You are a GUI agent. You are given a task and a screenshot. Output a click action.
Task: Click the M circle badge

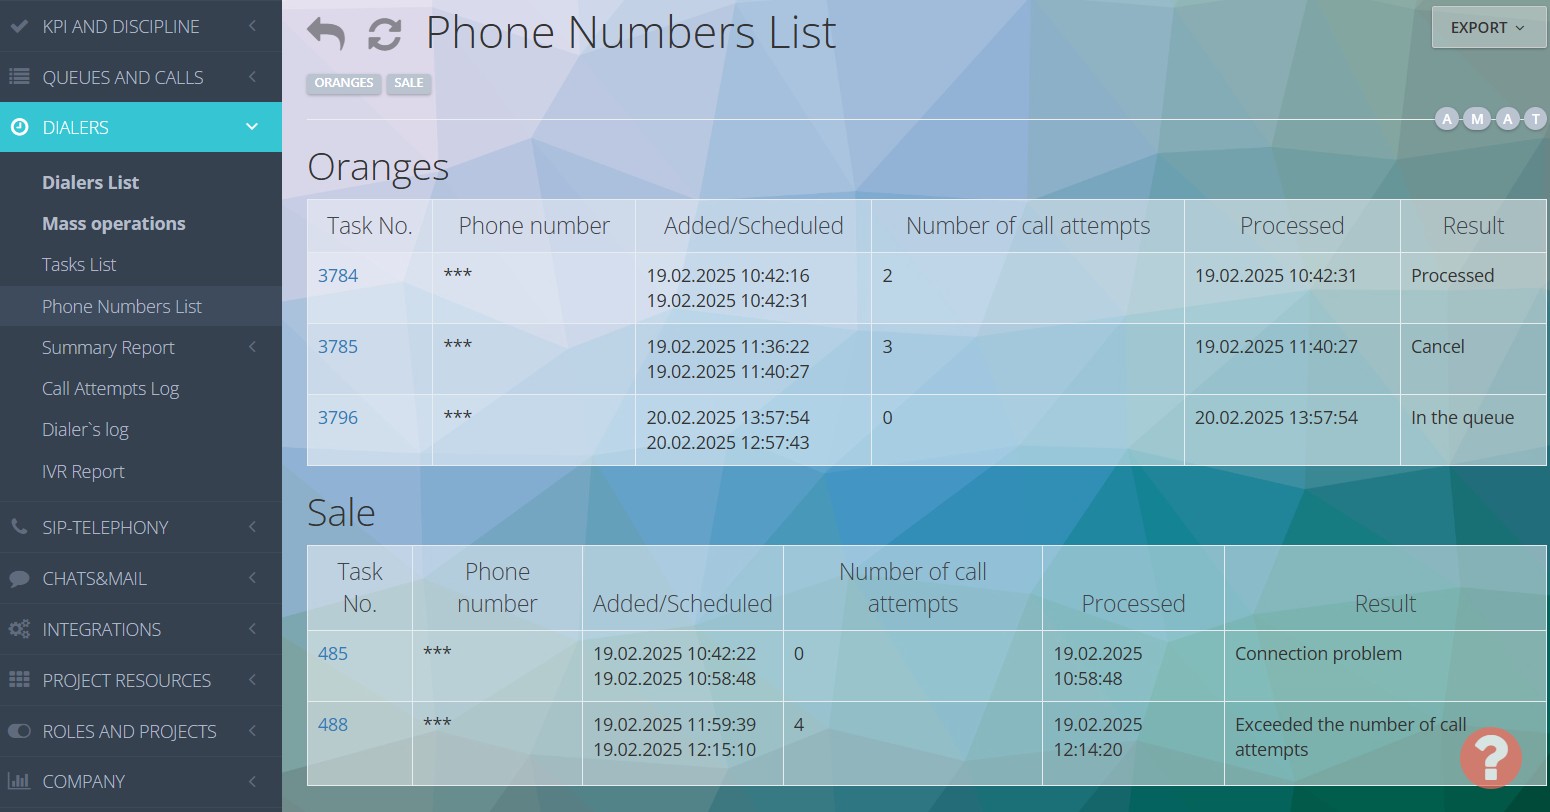click(1478, 119)
